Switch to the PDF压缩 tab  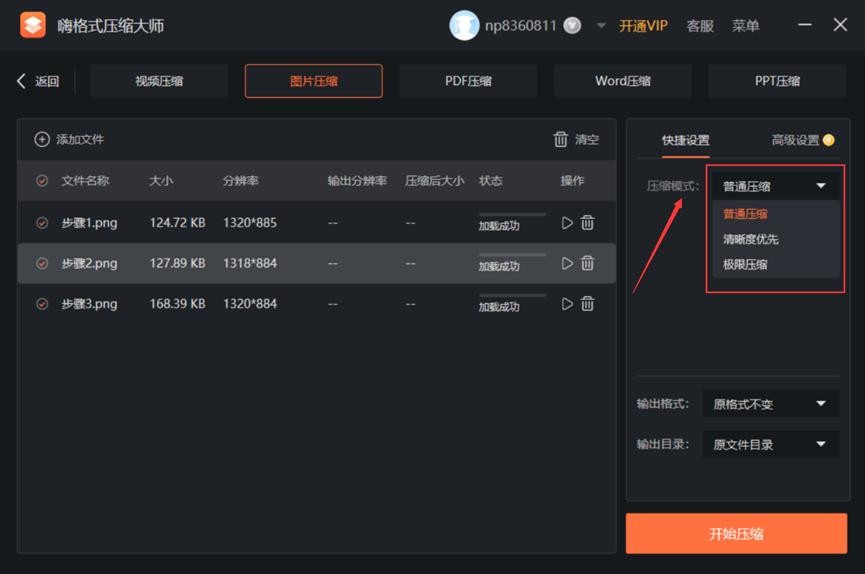pos(468,81)
